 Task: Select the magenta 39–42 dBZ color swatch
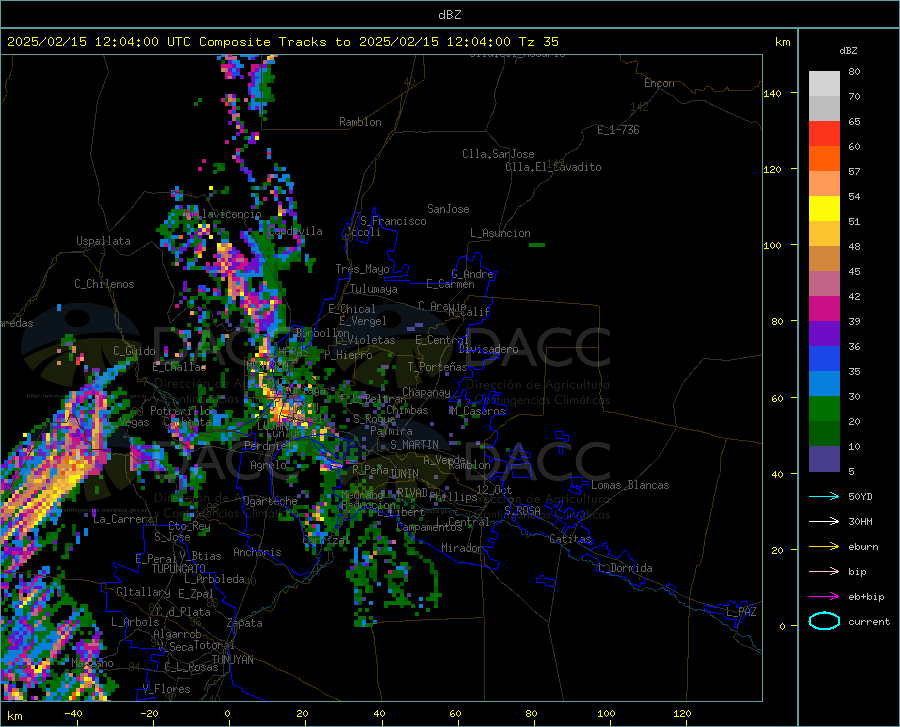(824, 309)
